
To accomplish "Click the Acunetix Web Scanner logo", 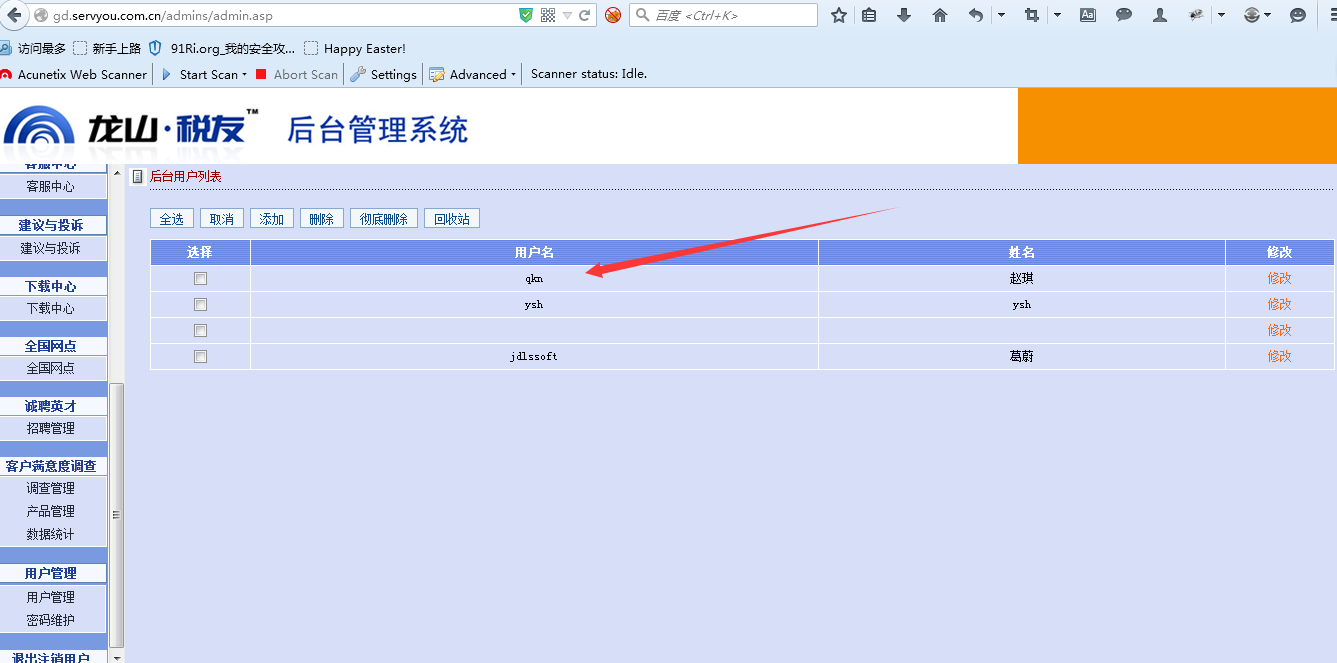I will (x=6, y=75).
